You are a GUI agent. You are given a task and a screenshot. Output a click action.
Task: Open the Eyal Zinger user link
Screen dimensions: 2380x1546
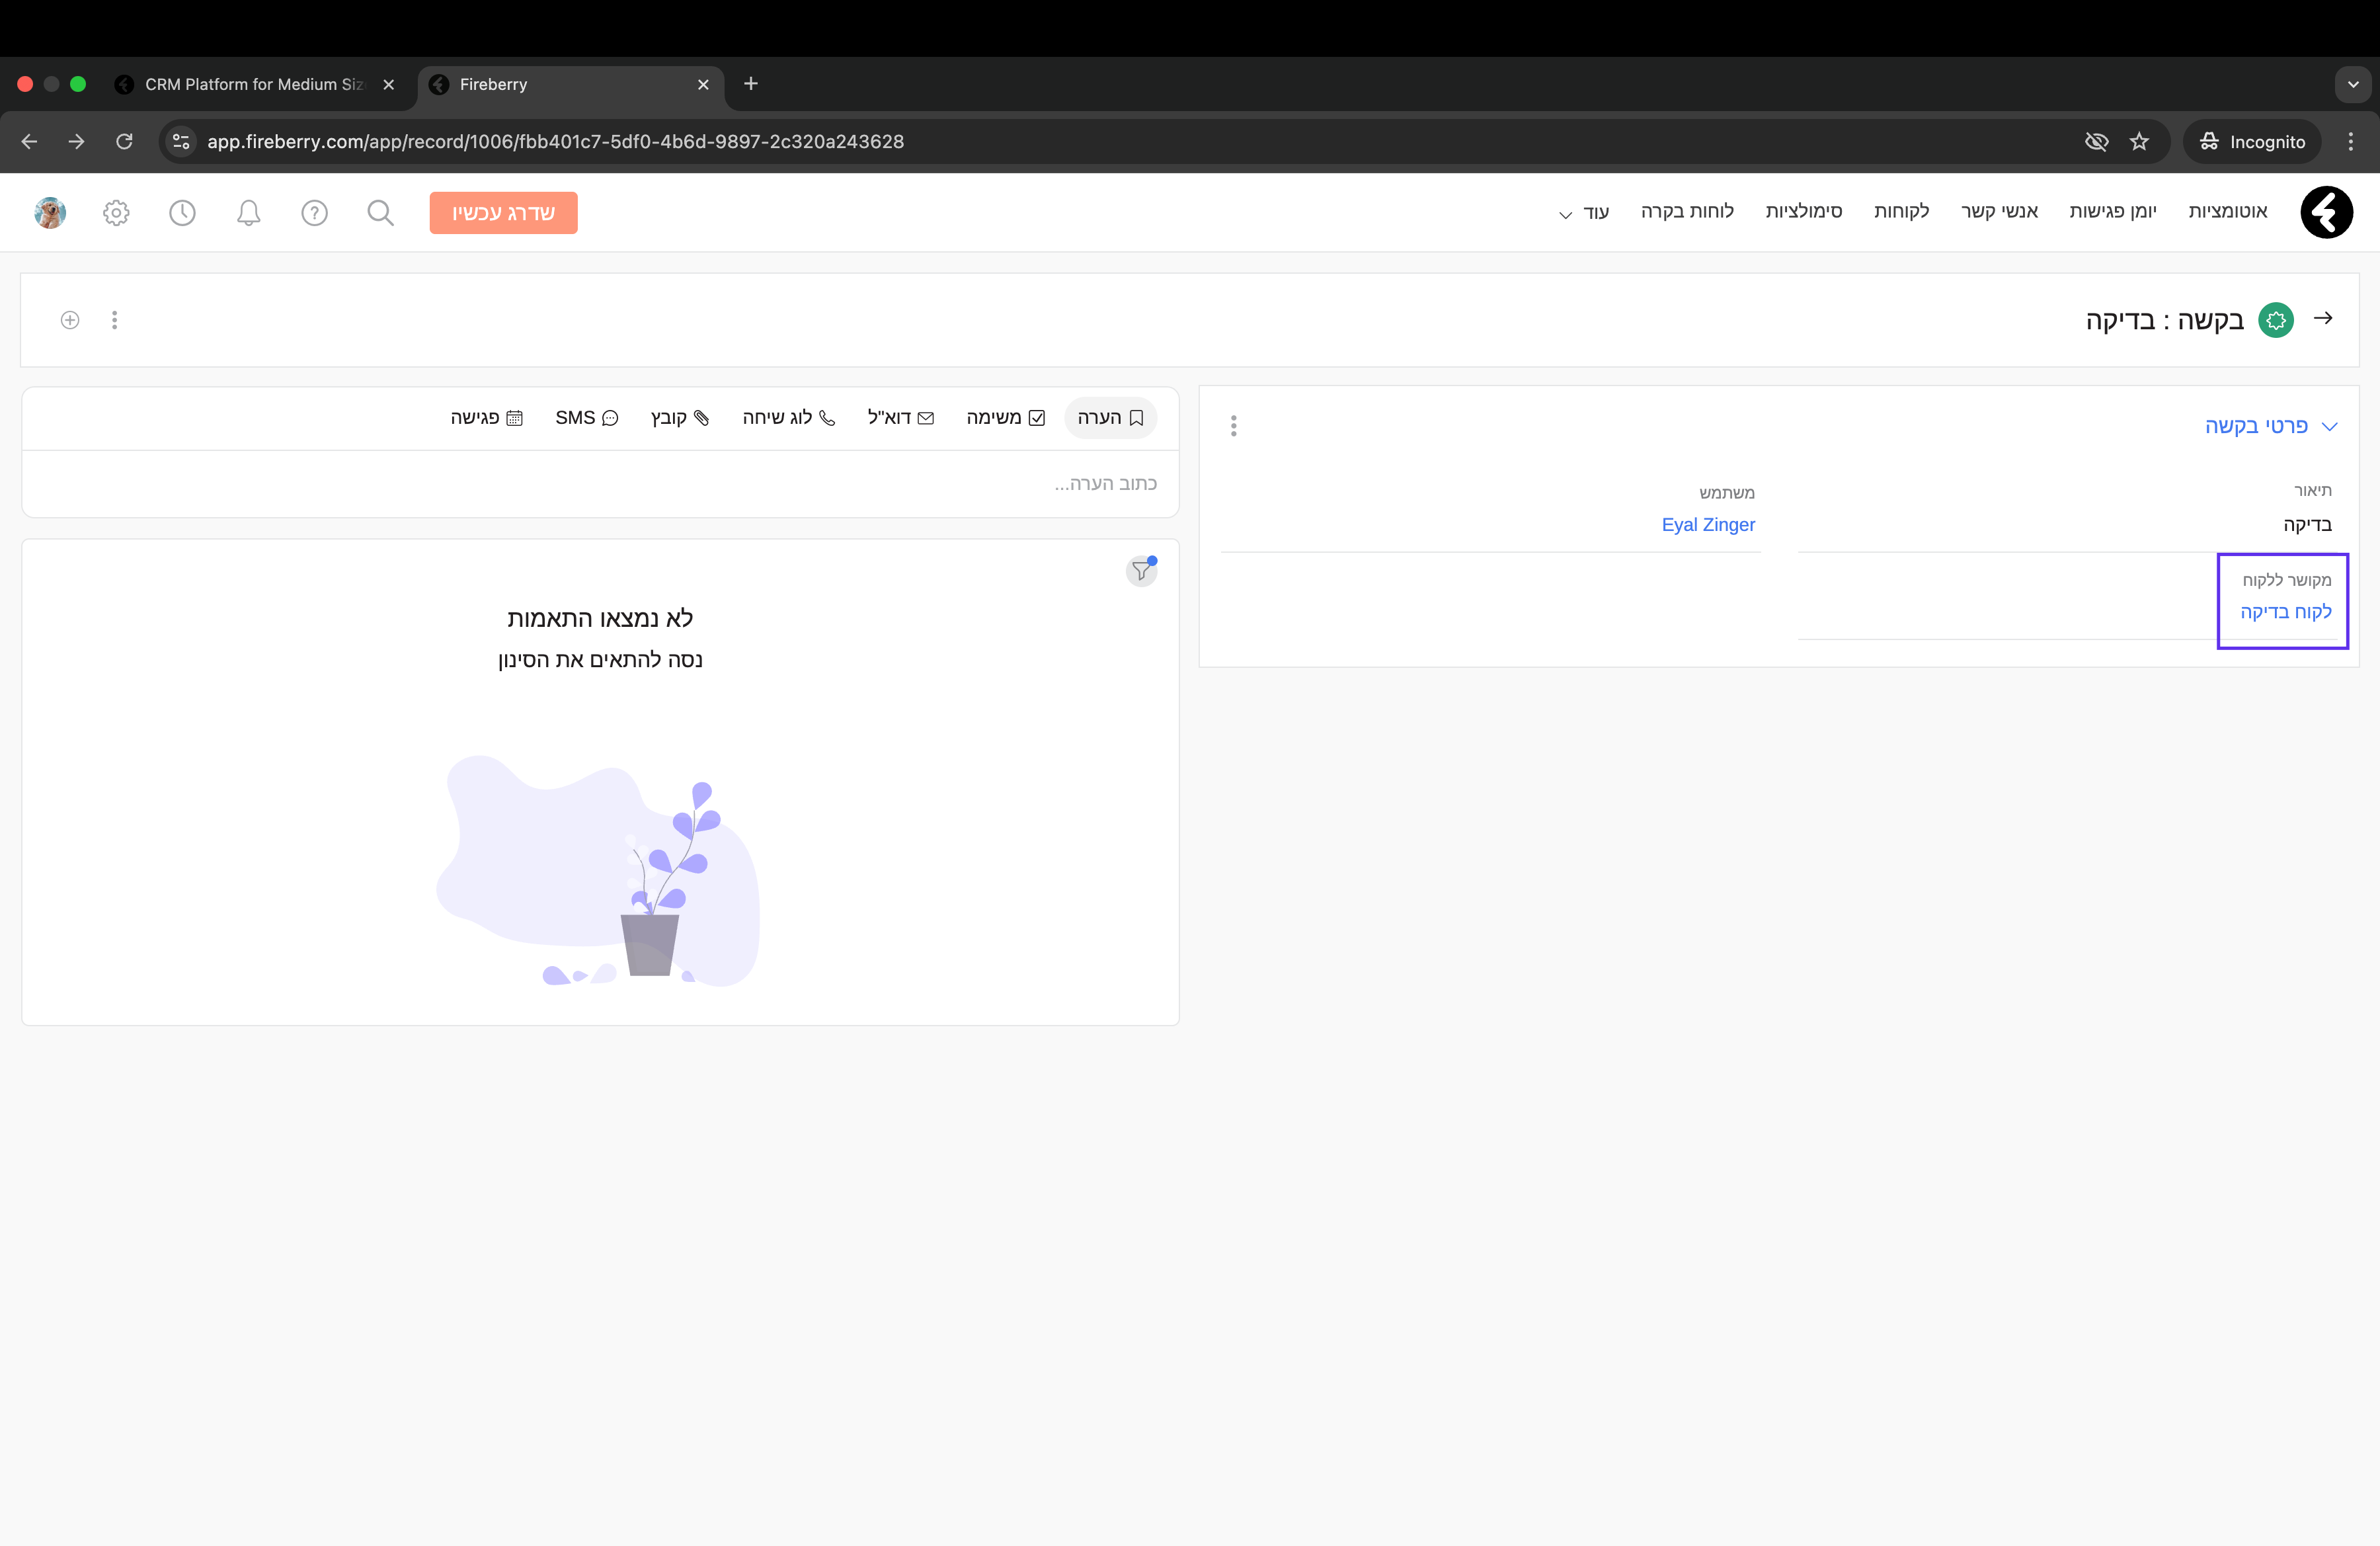pos(1707,524)
